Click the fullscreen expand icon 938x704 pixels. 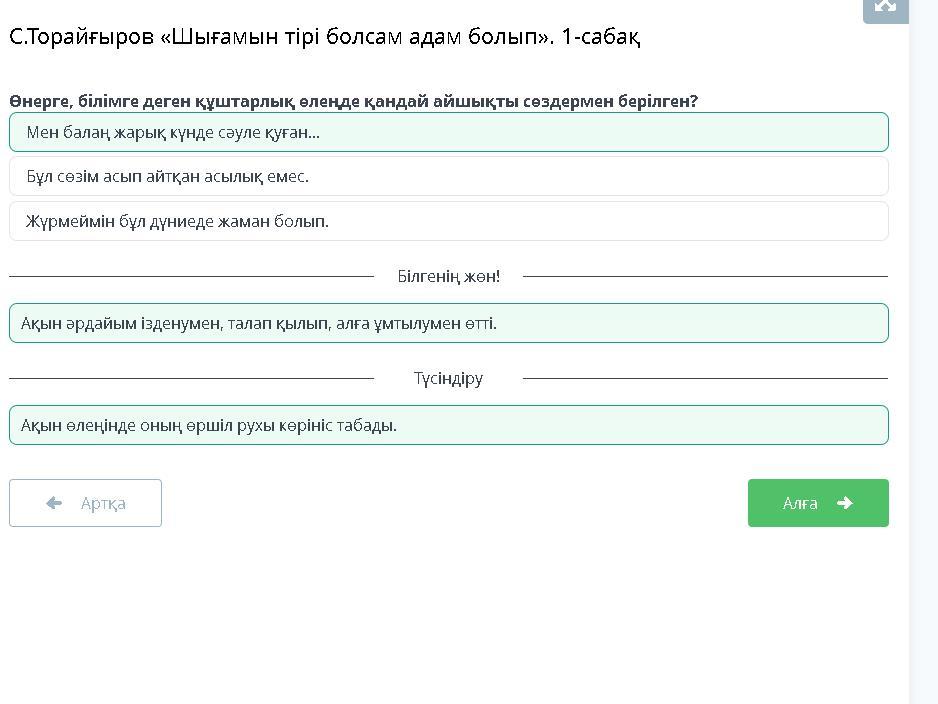885,6
